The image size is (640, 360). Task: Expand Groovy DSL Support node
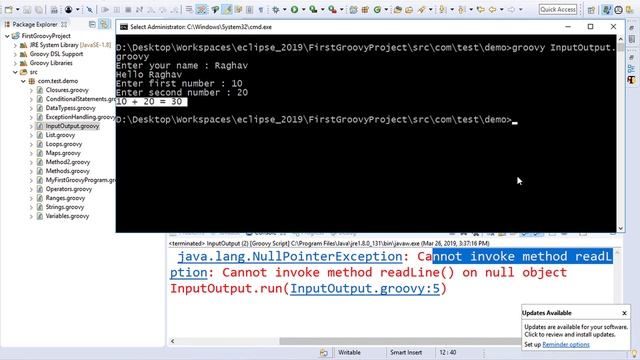click(x=15, y=54)
